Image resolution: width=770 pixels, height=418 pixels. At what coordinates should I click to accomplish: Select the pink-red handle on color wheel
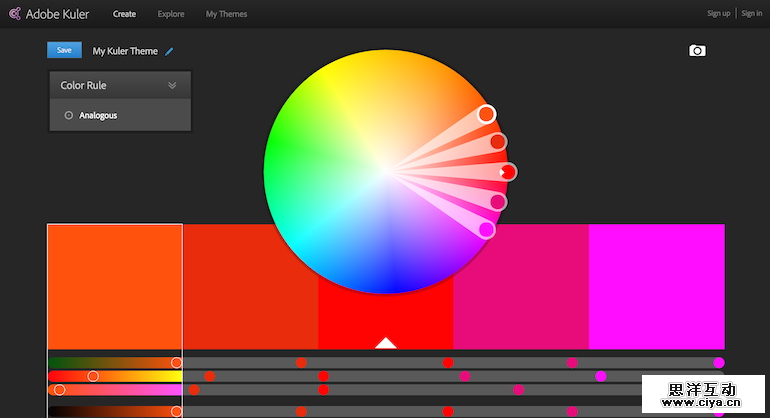pyautogui.click(x=498, y=202)
